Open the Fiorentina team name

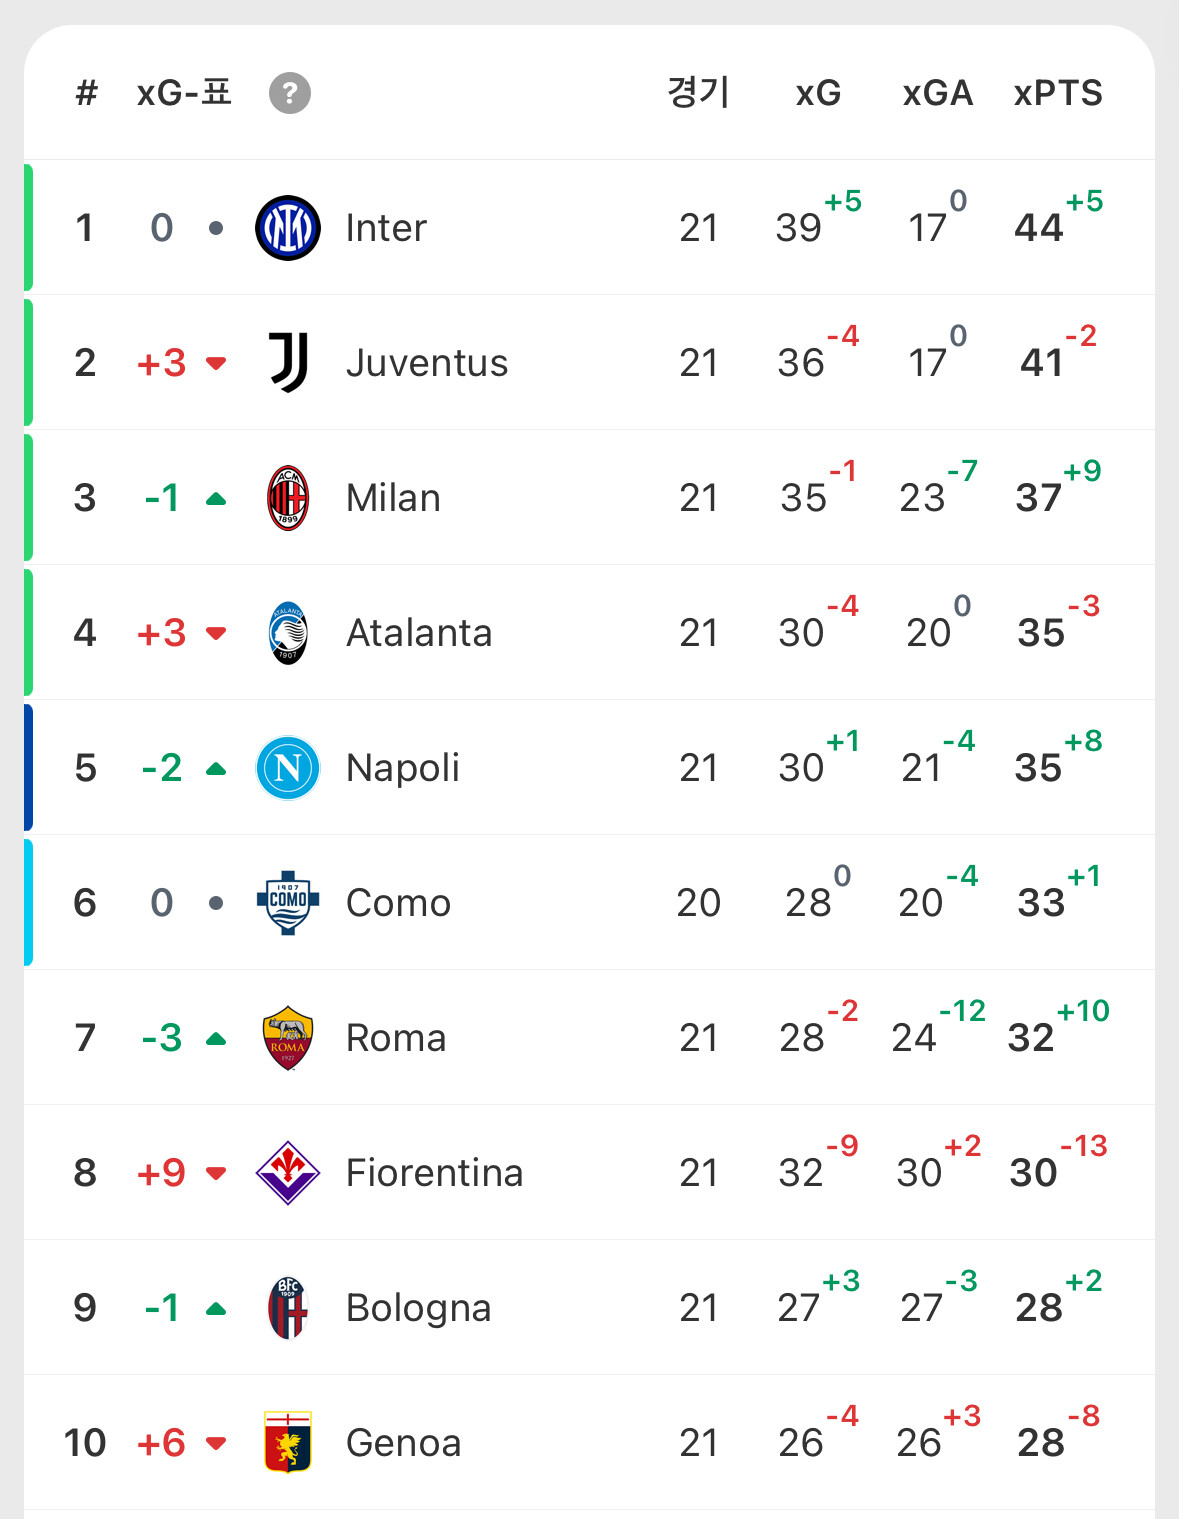(x=434, y=1173)
